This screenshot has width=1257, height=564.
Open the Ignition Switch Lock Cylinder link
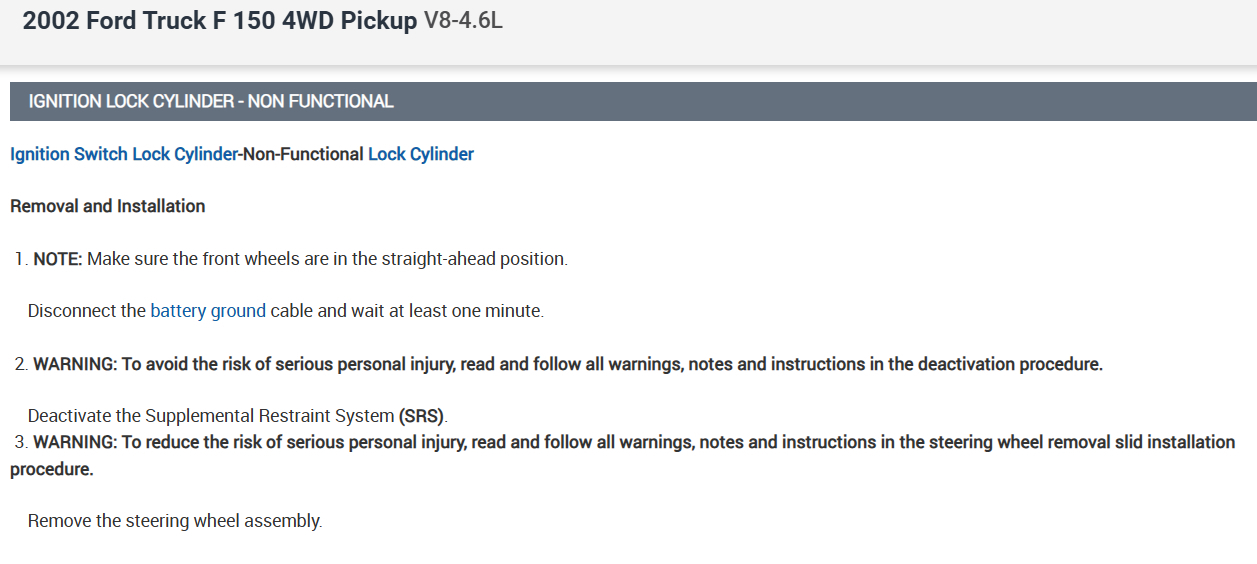coord(124,154)
